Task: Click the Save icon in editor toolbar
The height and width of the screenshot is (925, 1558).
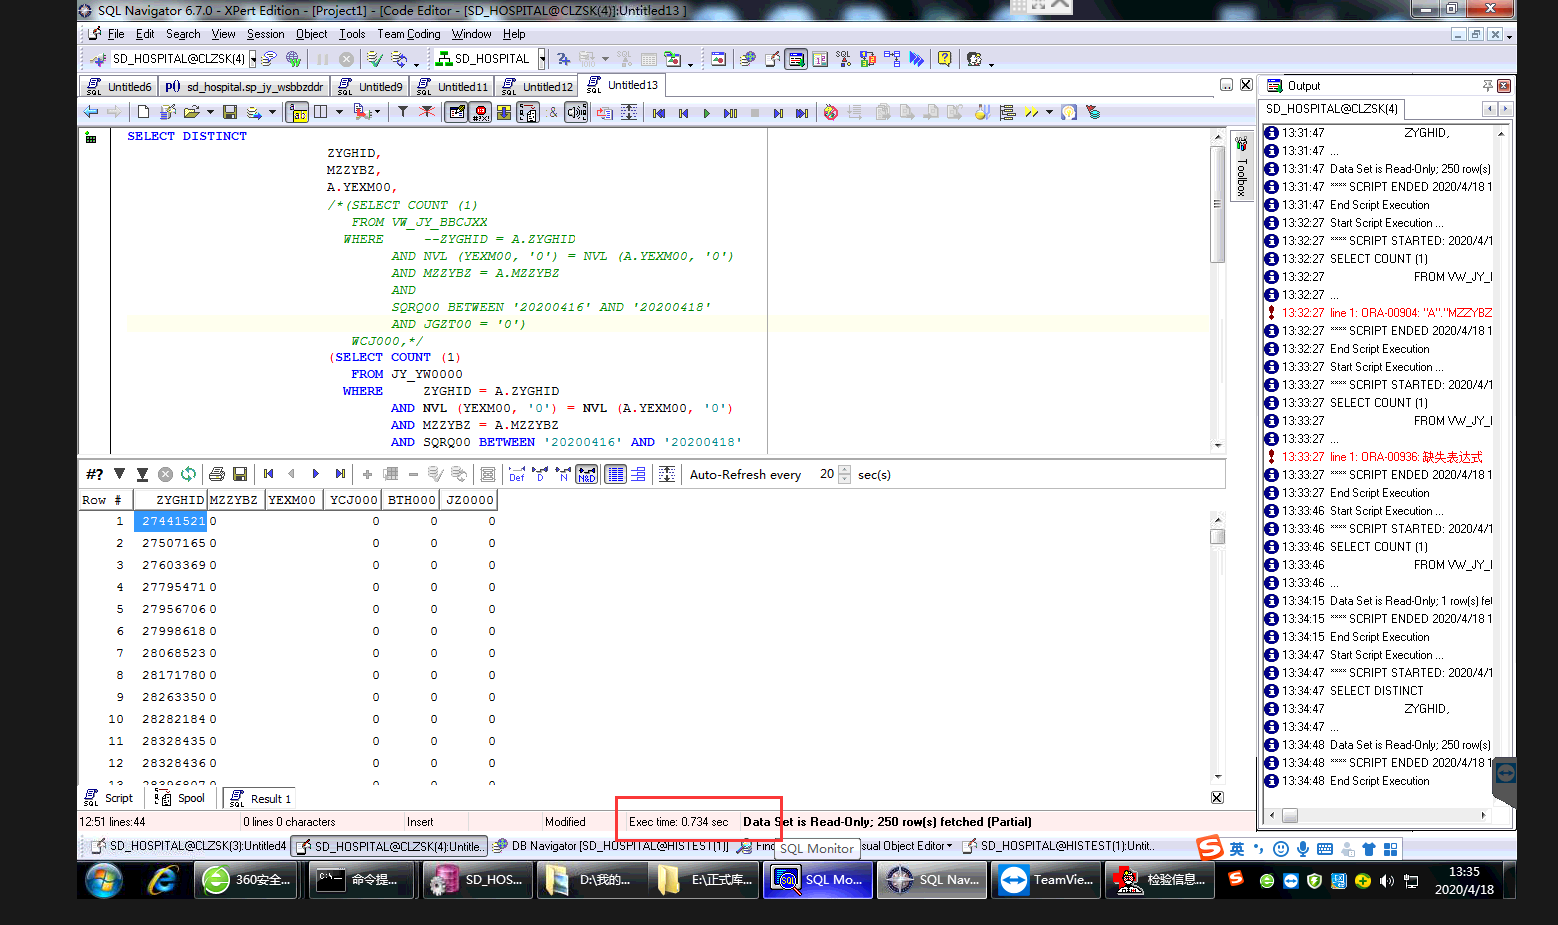Action: [x=230, y=112]
